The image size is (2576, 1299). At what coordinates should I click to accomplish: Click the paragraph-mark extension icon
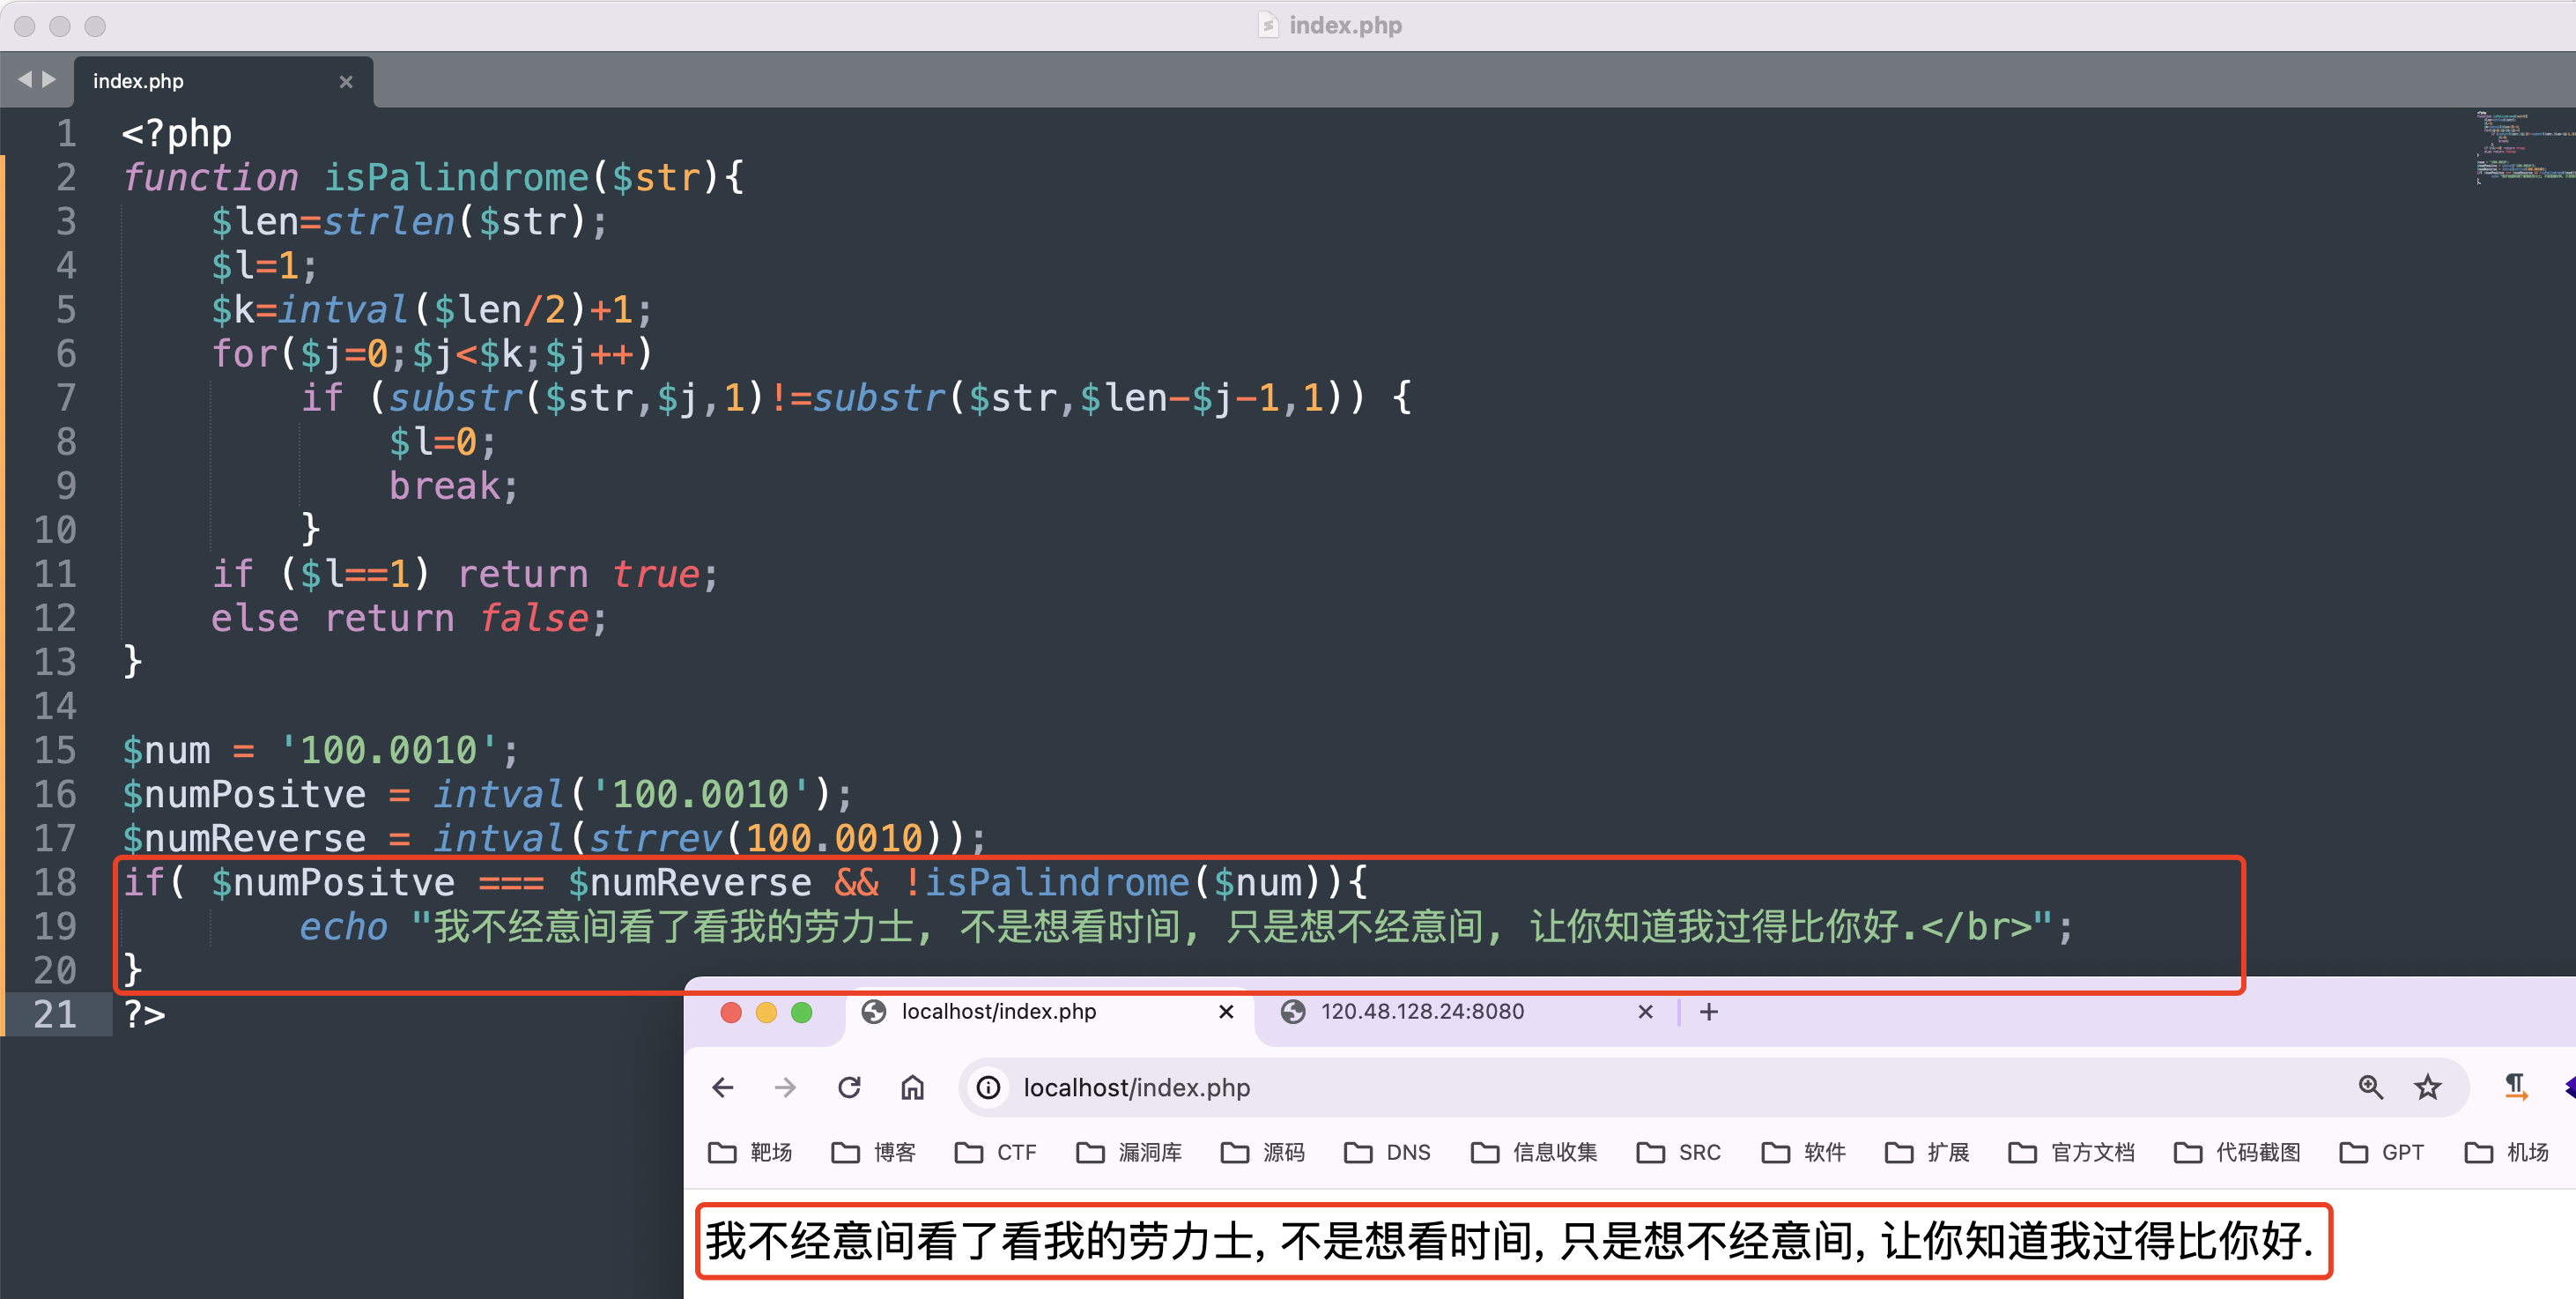2516,1087
